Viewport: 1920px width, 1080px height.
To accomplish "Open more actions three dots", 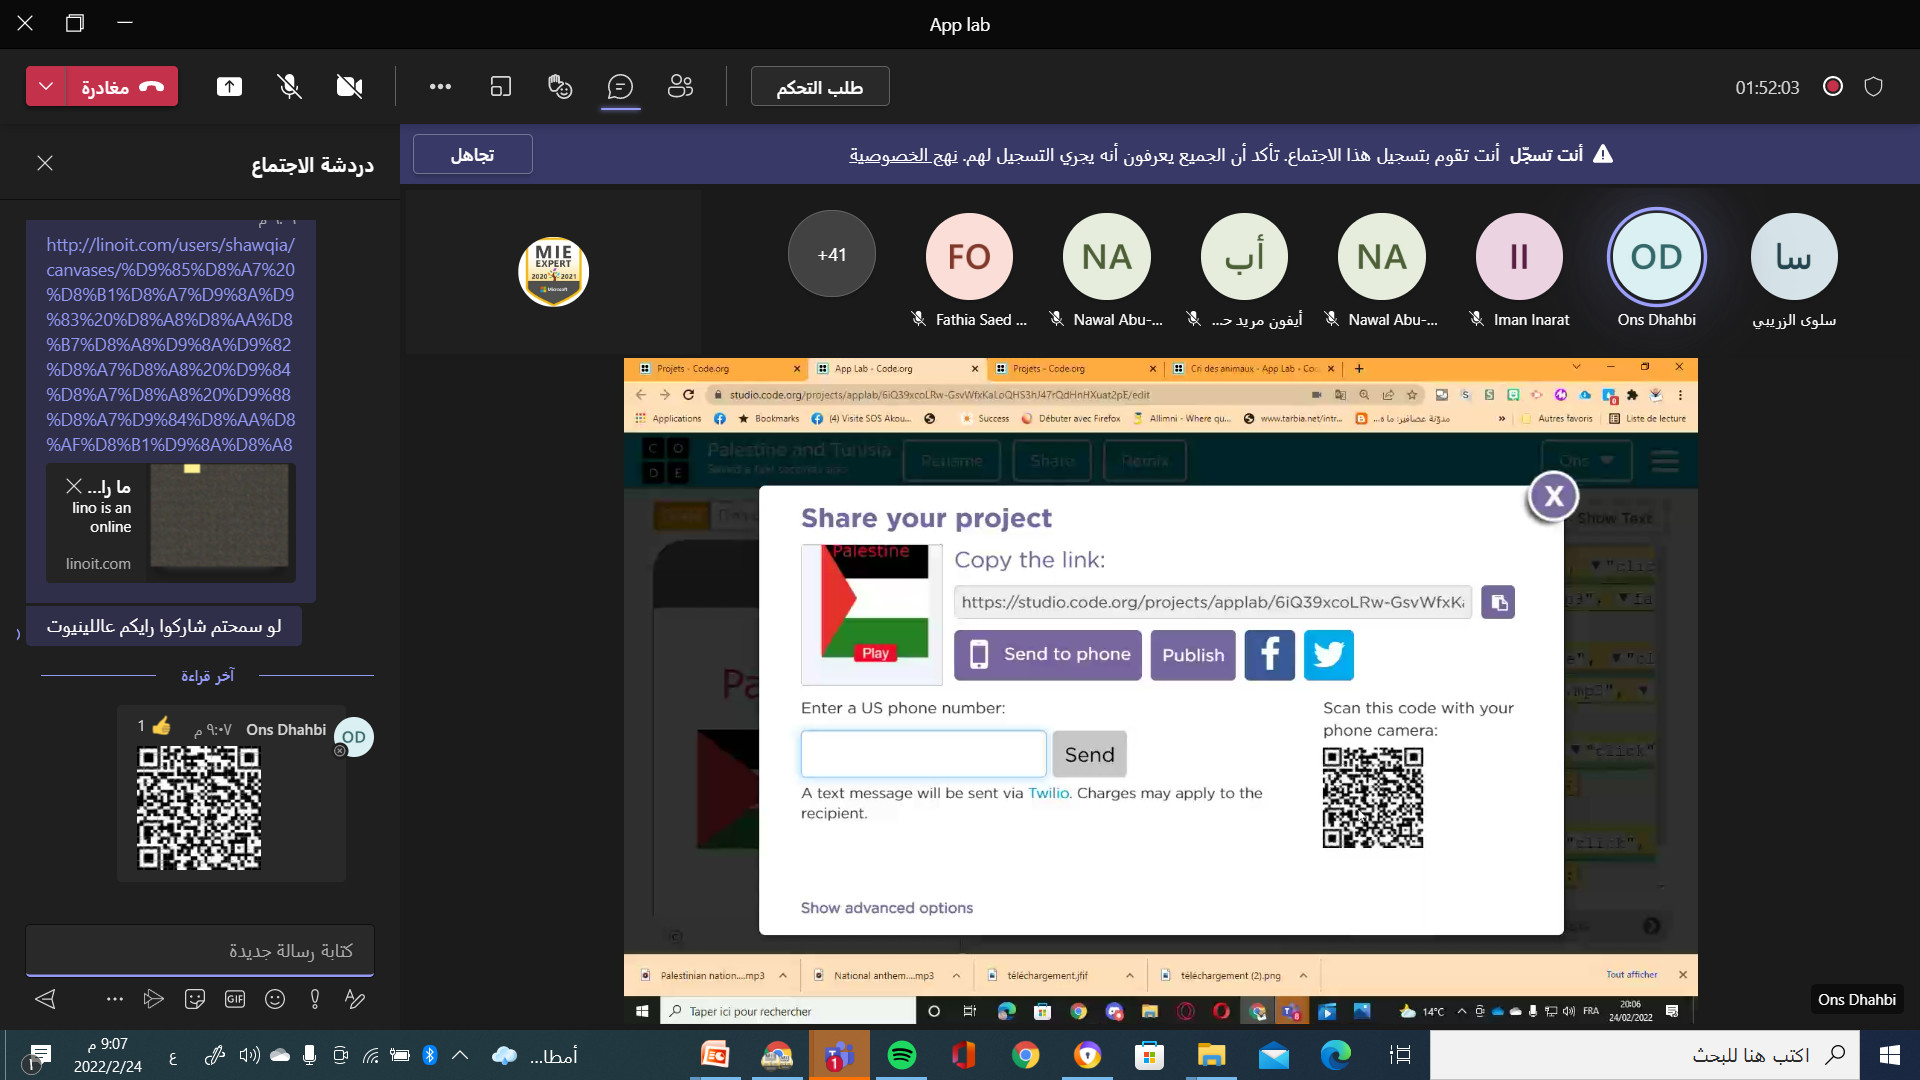I will coord(440,86).
